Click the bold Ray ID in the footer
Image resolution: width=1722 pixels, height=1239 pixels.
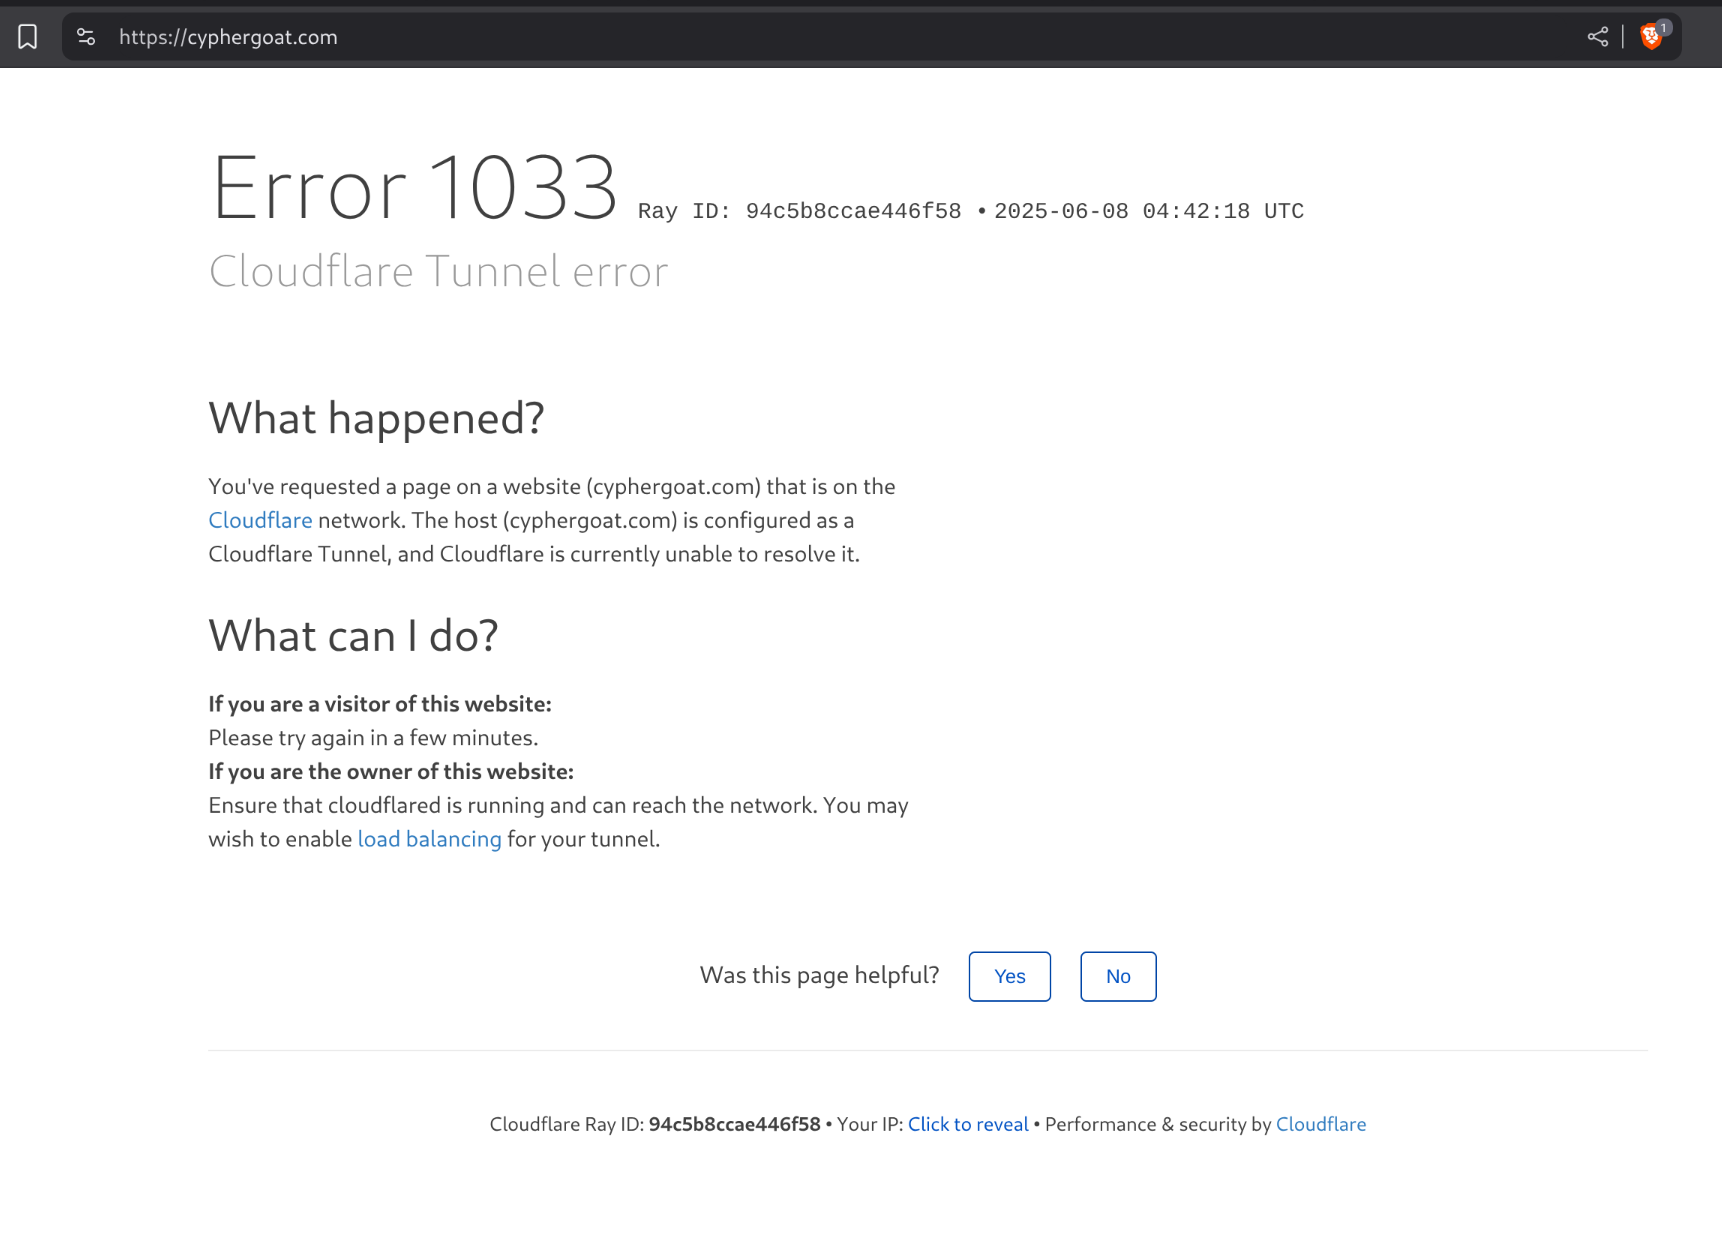coord(734,1124)
